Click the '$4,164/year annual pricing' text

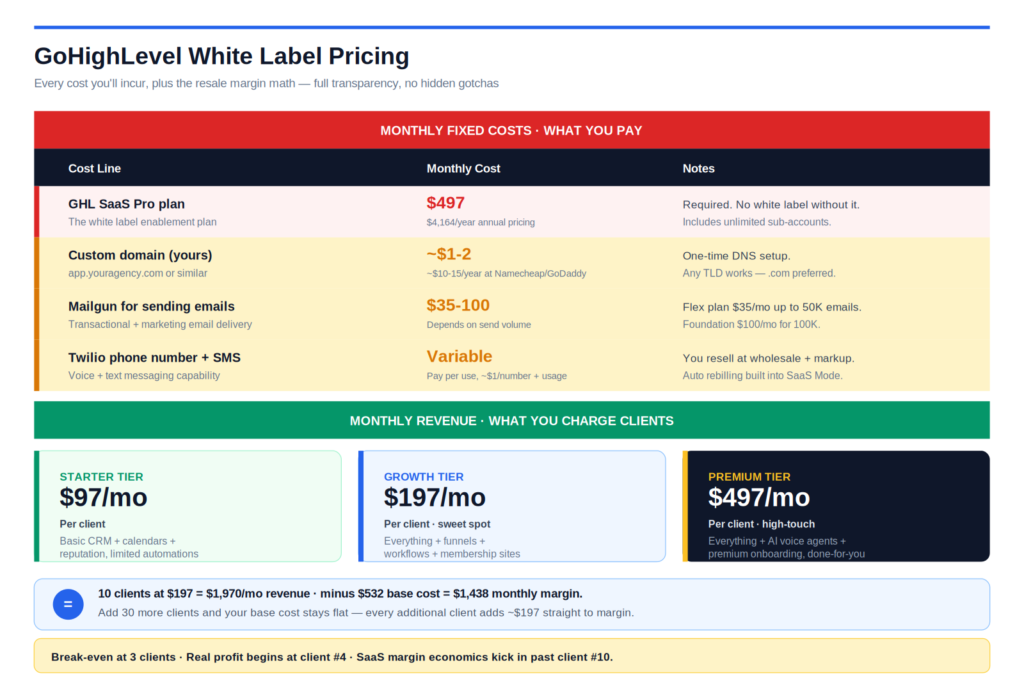pos(480,222)
